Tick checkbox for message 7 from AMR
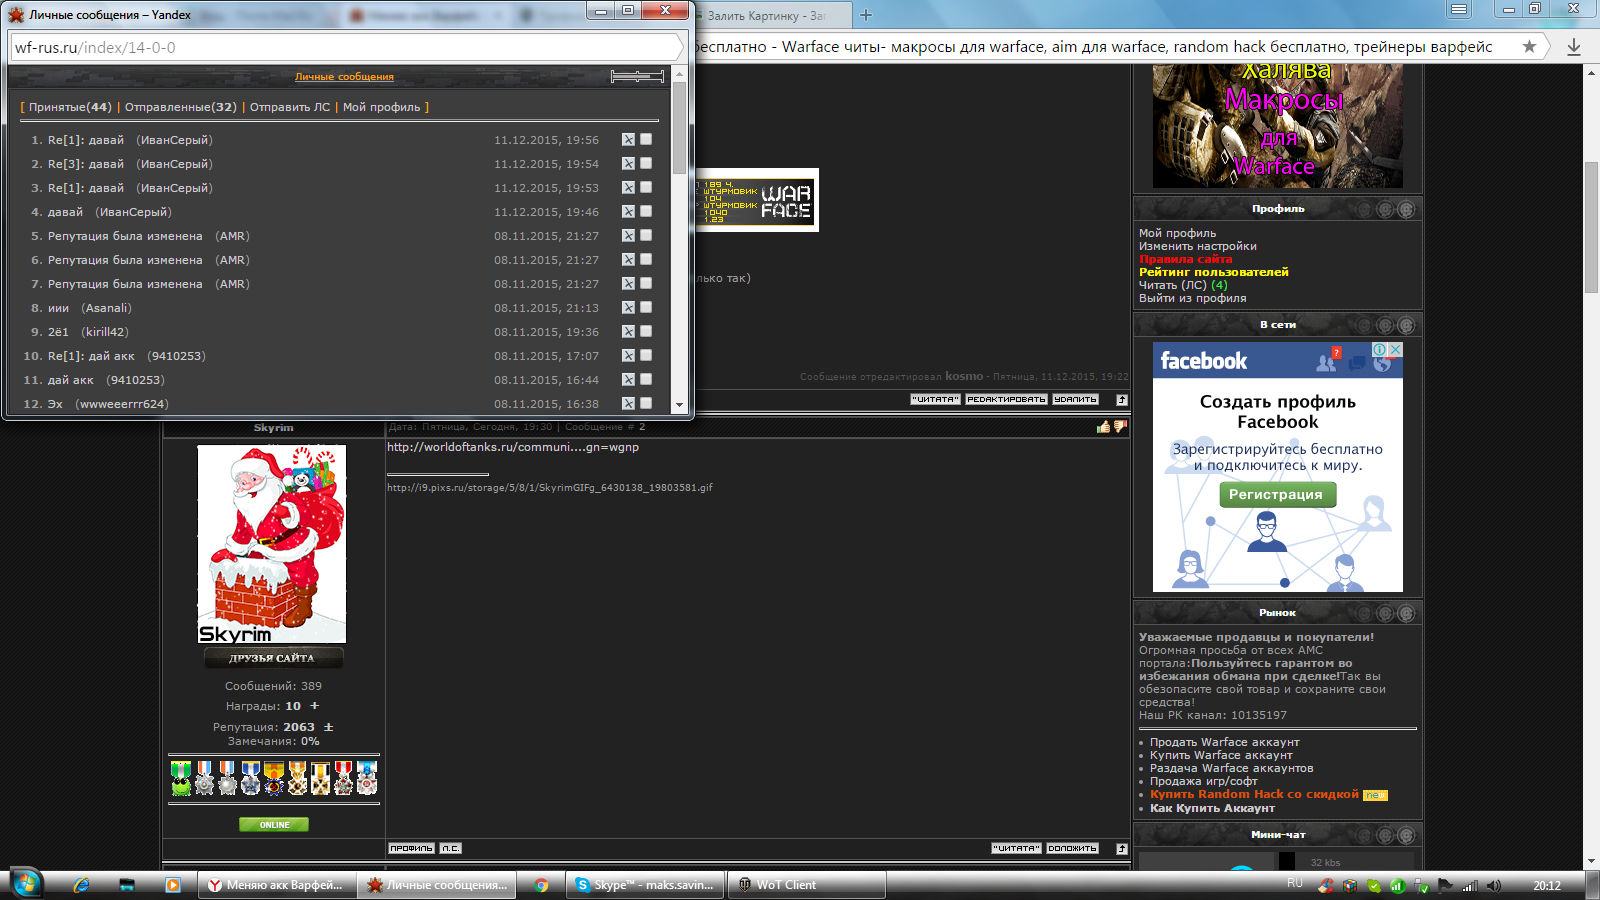Image resolution: width=1600 pixels, height=900 pixels. pos(646,284)
